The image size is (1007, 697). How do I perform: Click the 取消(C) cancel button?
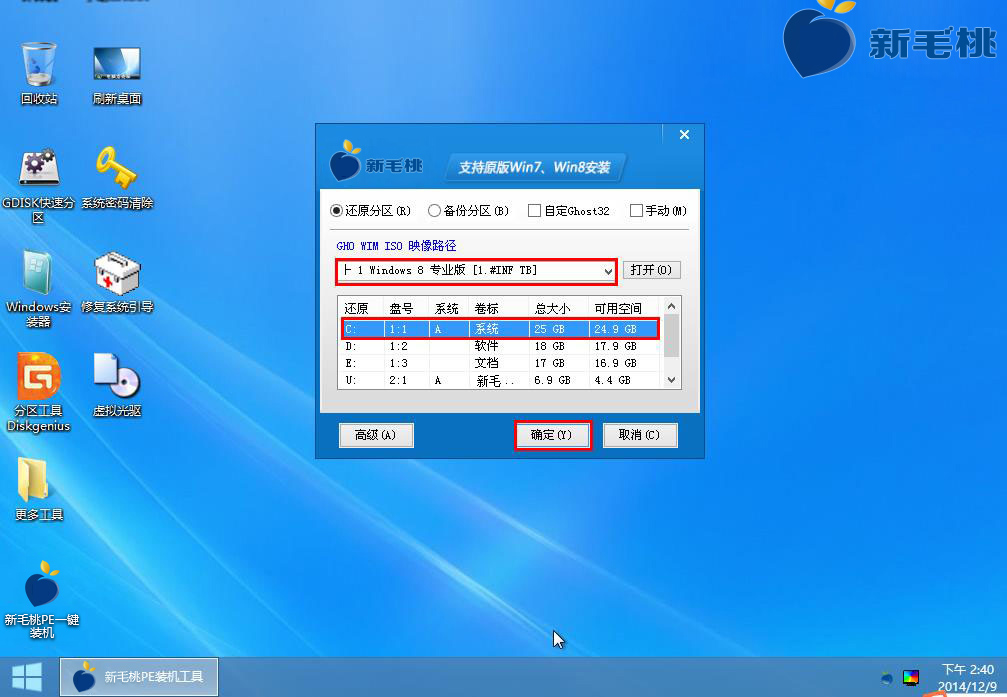[x=640, y=435]
